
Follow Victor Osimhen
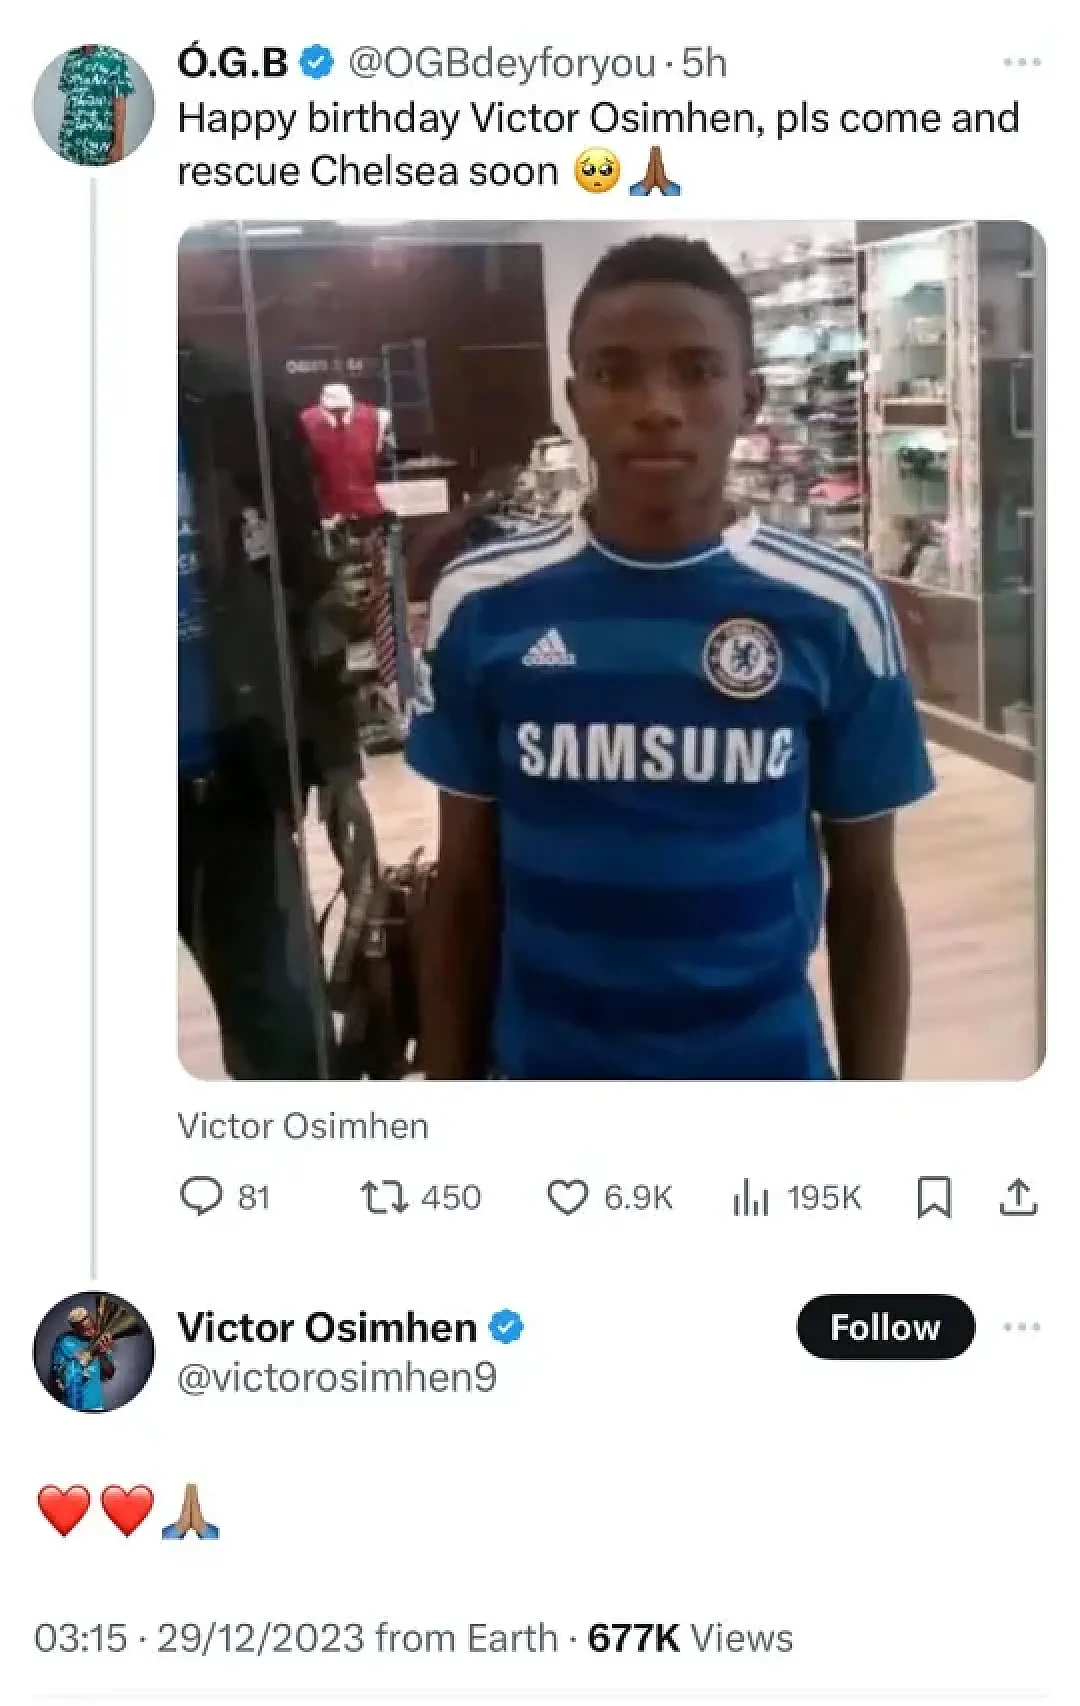(885, 1327)
